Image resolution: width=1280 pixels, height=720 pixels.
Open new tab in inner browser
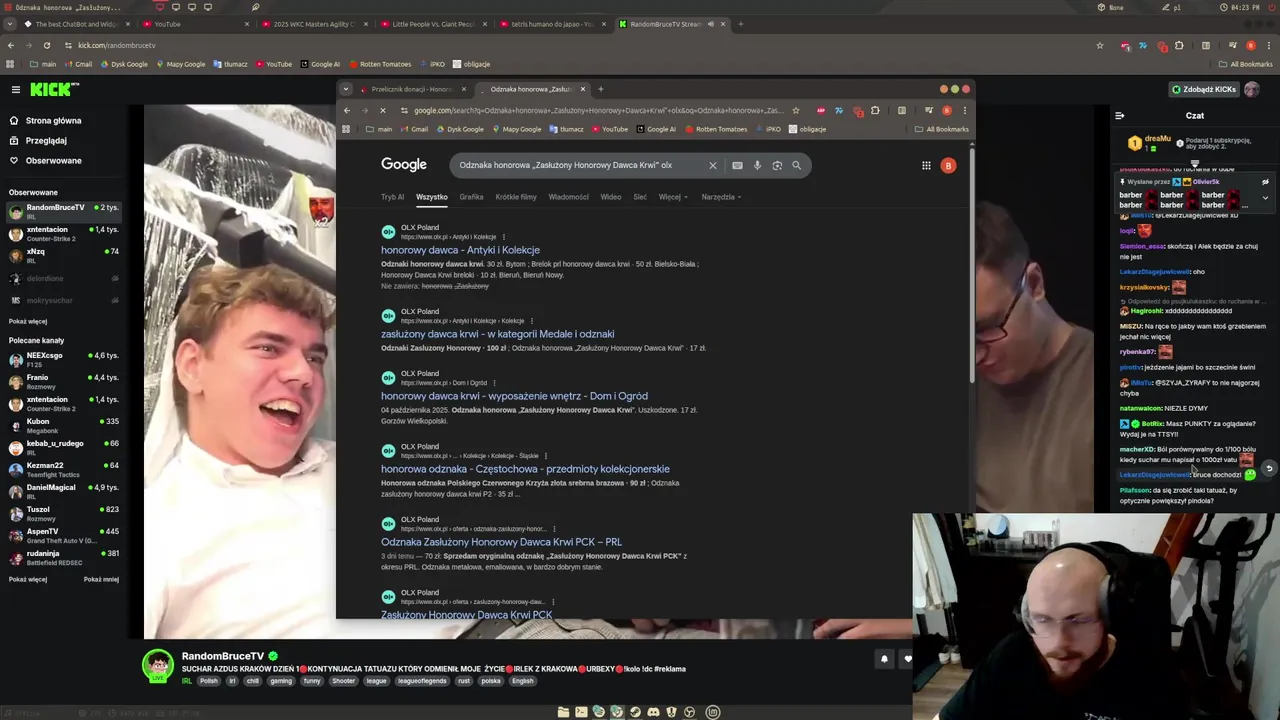(x=600, y=89)
